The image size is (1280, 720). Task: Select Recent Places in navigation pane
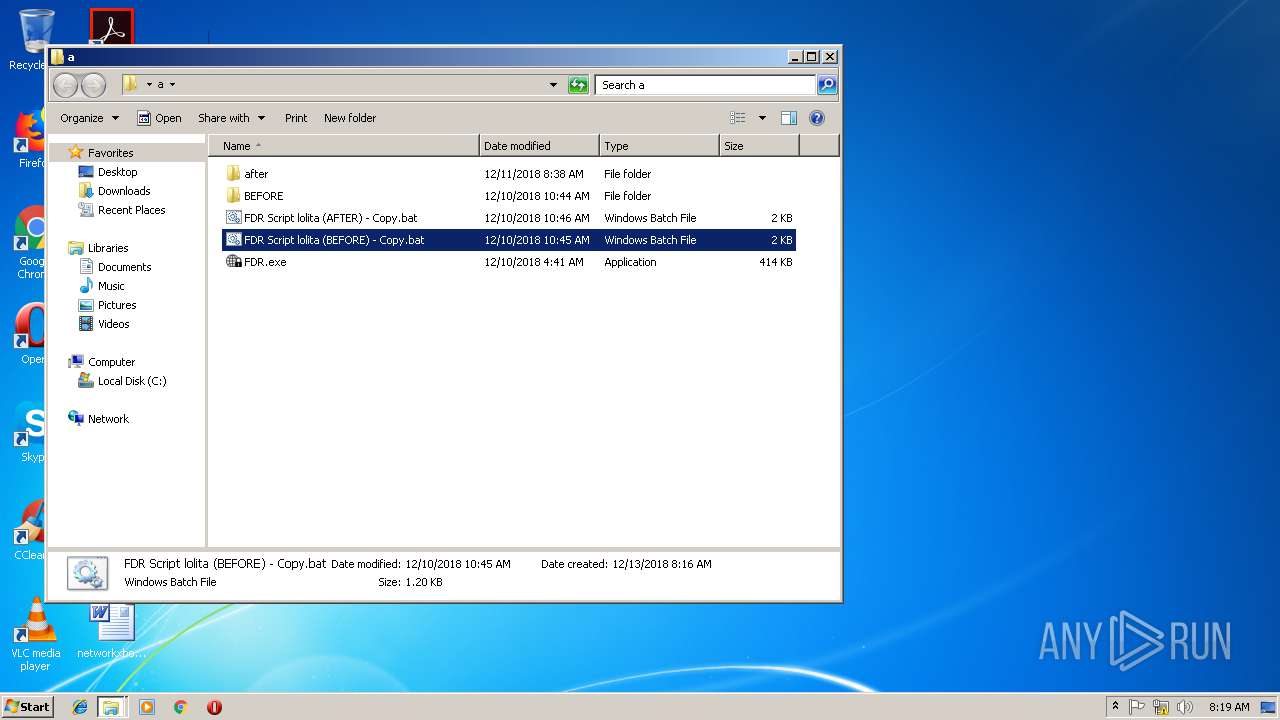point(131,210)
